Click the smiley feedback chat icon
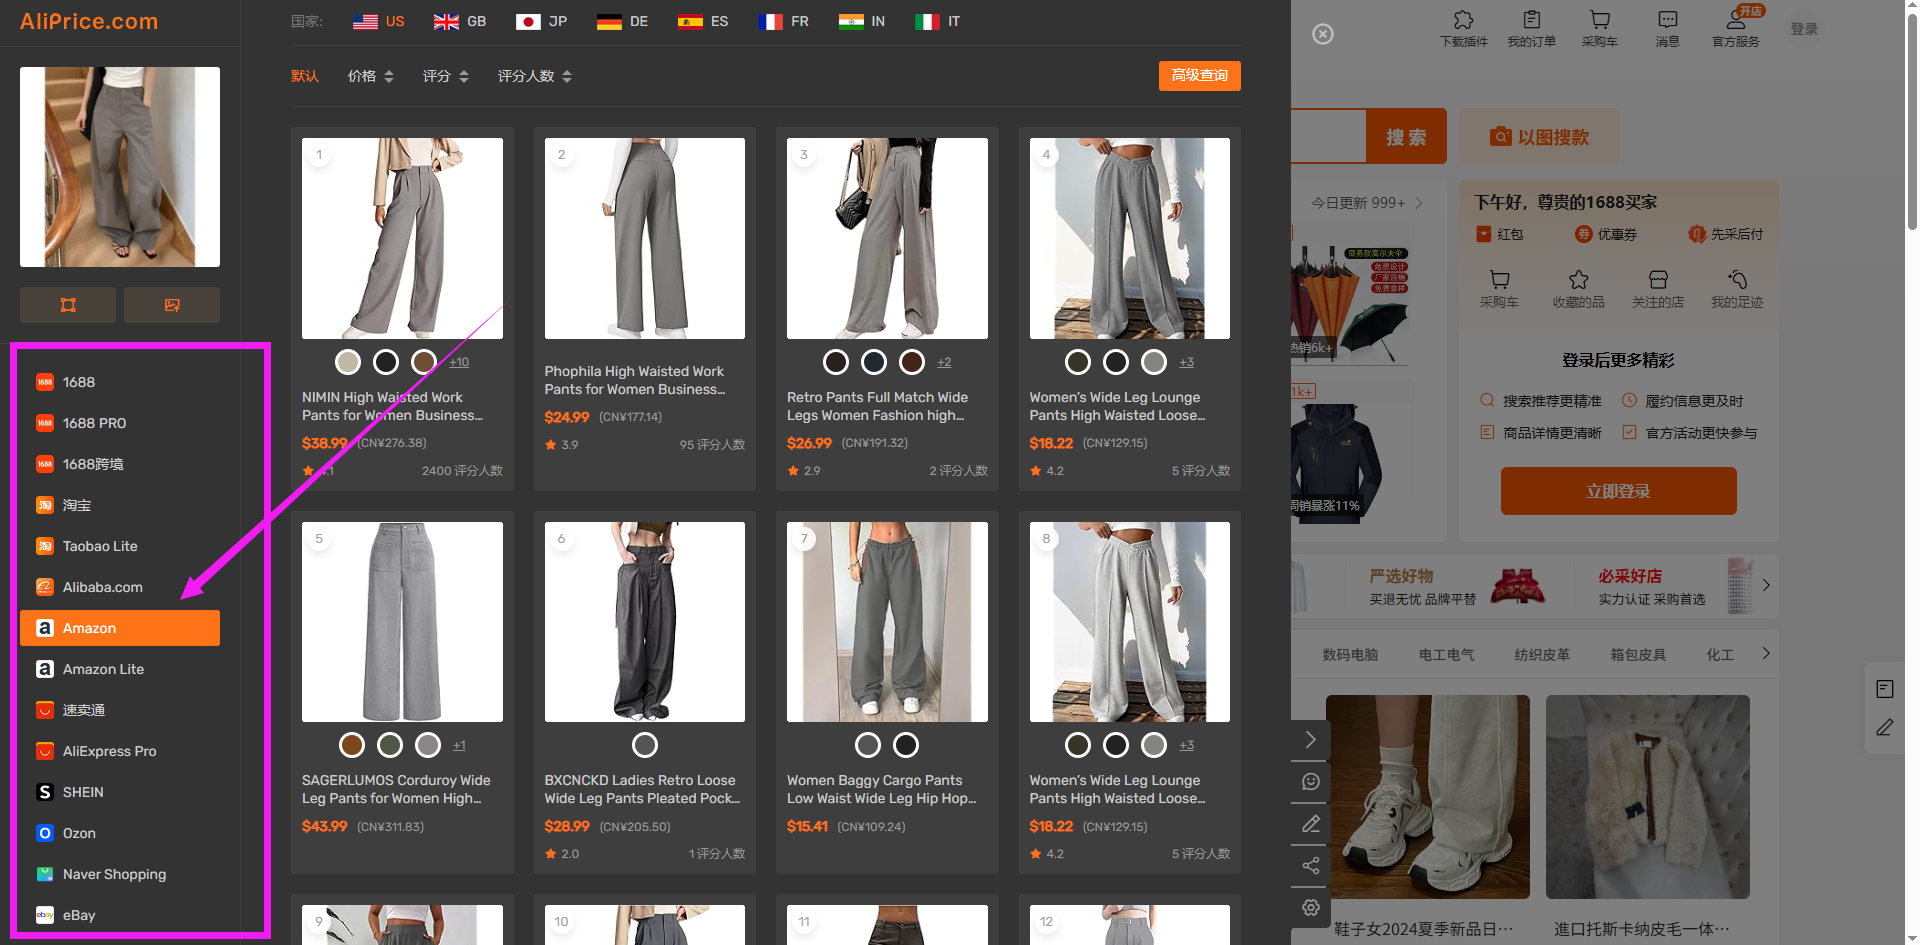 [1310, 782]
